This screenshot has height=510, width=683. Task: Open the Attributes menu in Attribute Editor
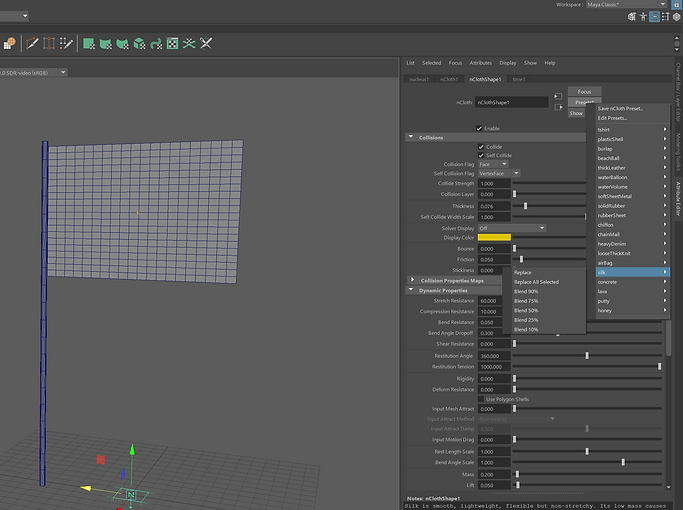[x=480, y=63]
